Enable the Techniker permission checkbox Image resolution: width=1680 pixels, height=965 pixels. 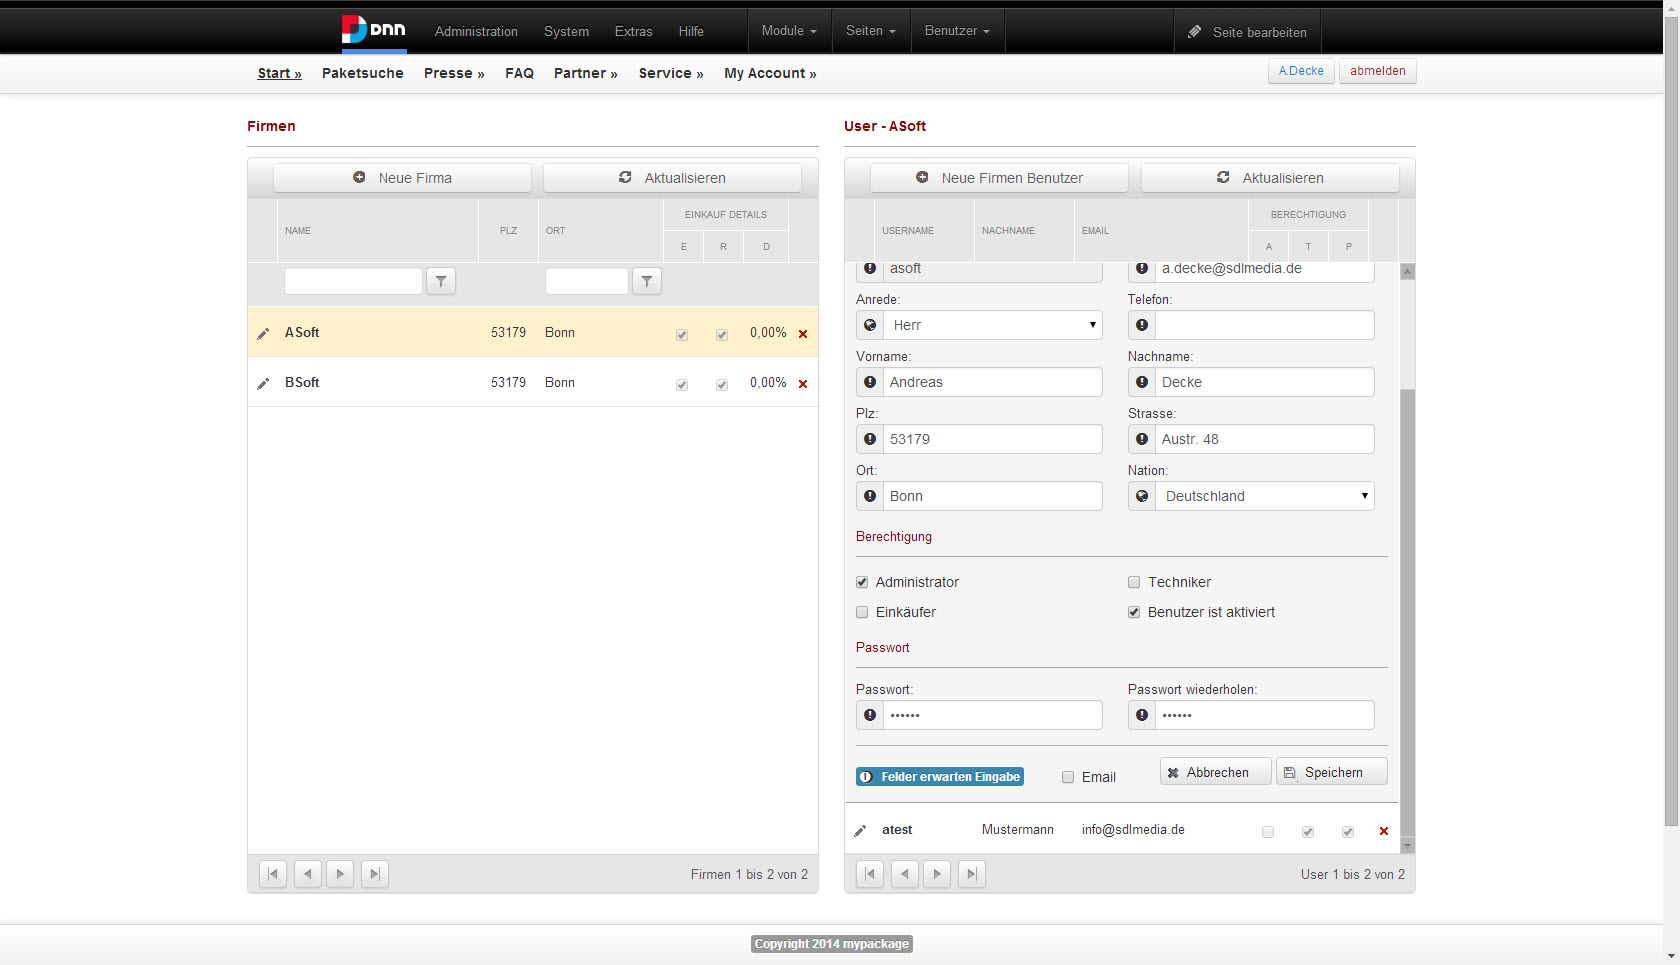pos(1134,582)
